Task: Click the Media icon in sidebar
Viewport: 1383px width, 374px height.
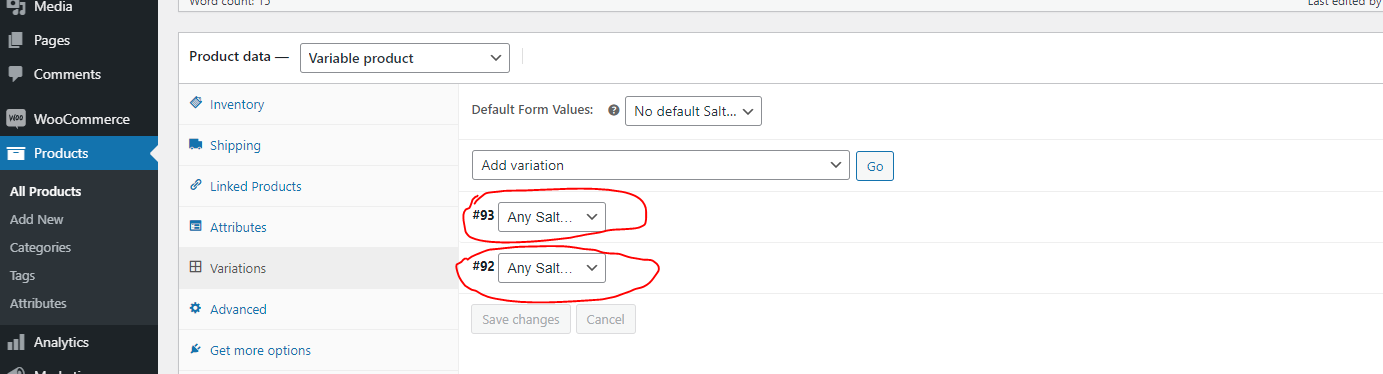Action: [16, 7]
